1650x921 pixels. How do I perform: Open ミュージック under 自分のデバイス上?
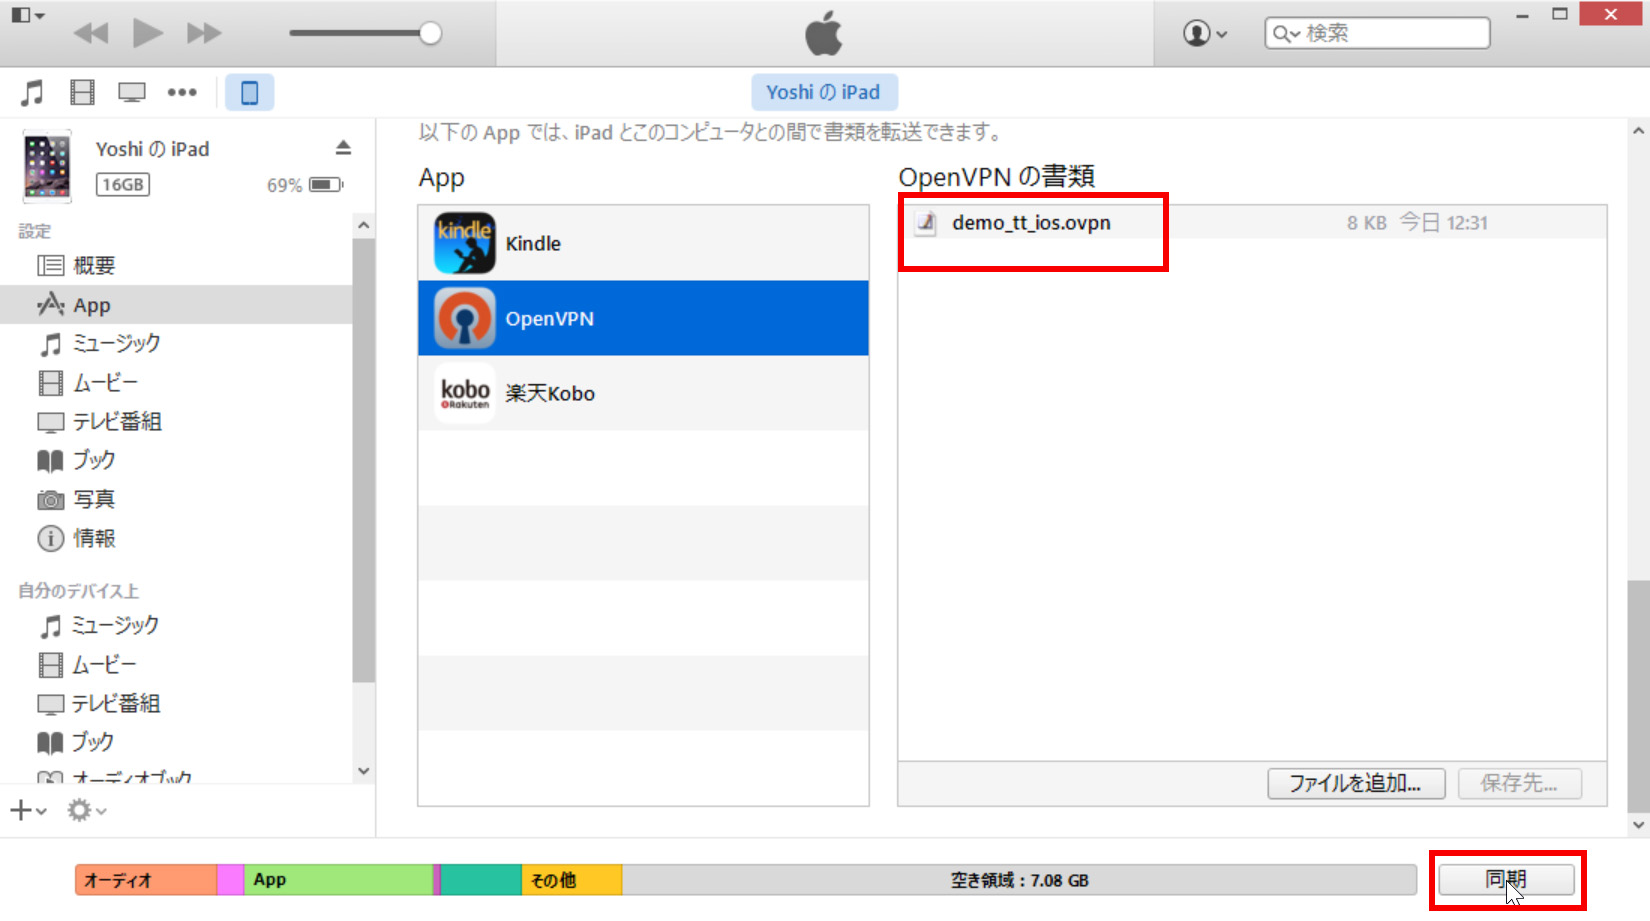point(176,626)
